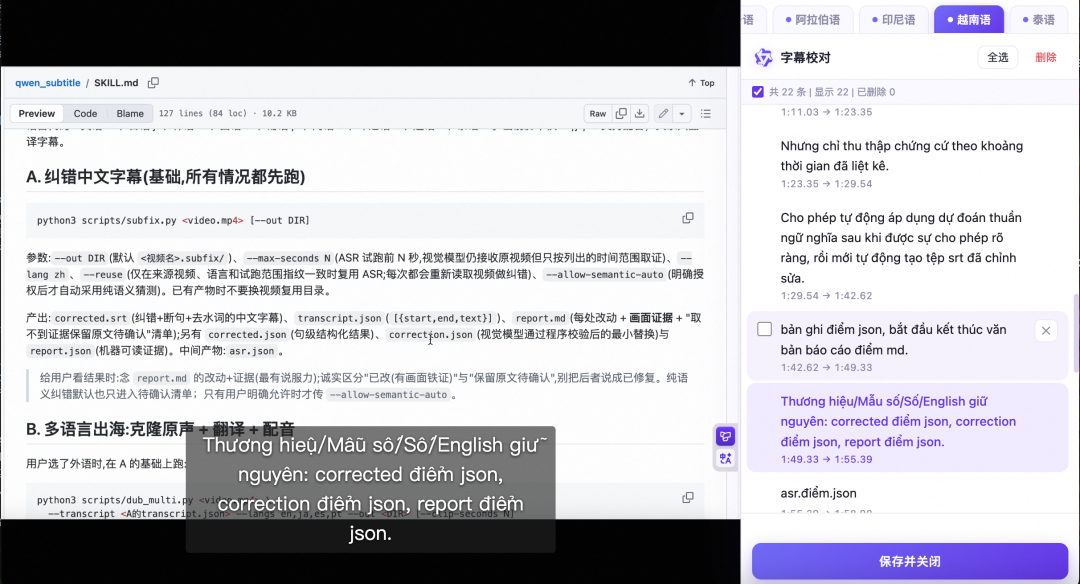1080x584 pixels.
Task: Select the 印尼语 language tab
Action: pos(893,19)
